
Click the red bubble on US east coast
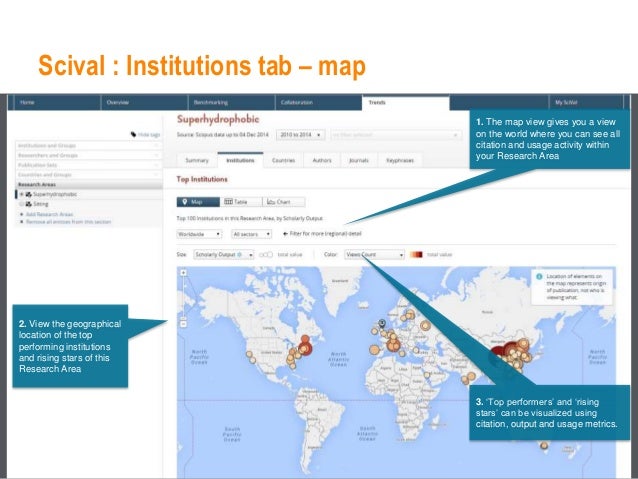pos(305,349)
